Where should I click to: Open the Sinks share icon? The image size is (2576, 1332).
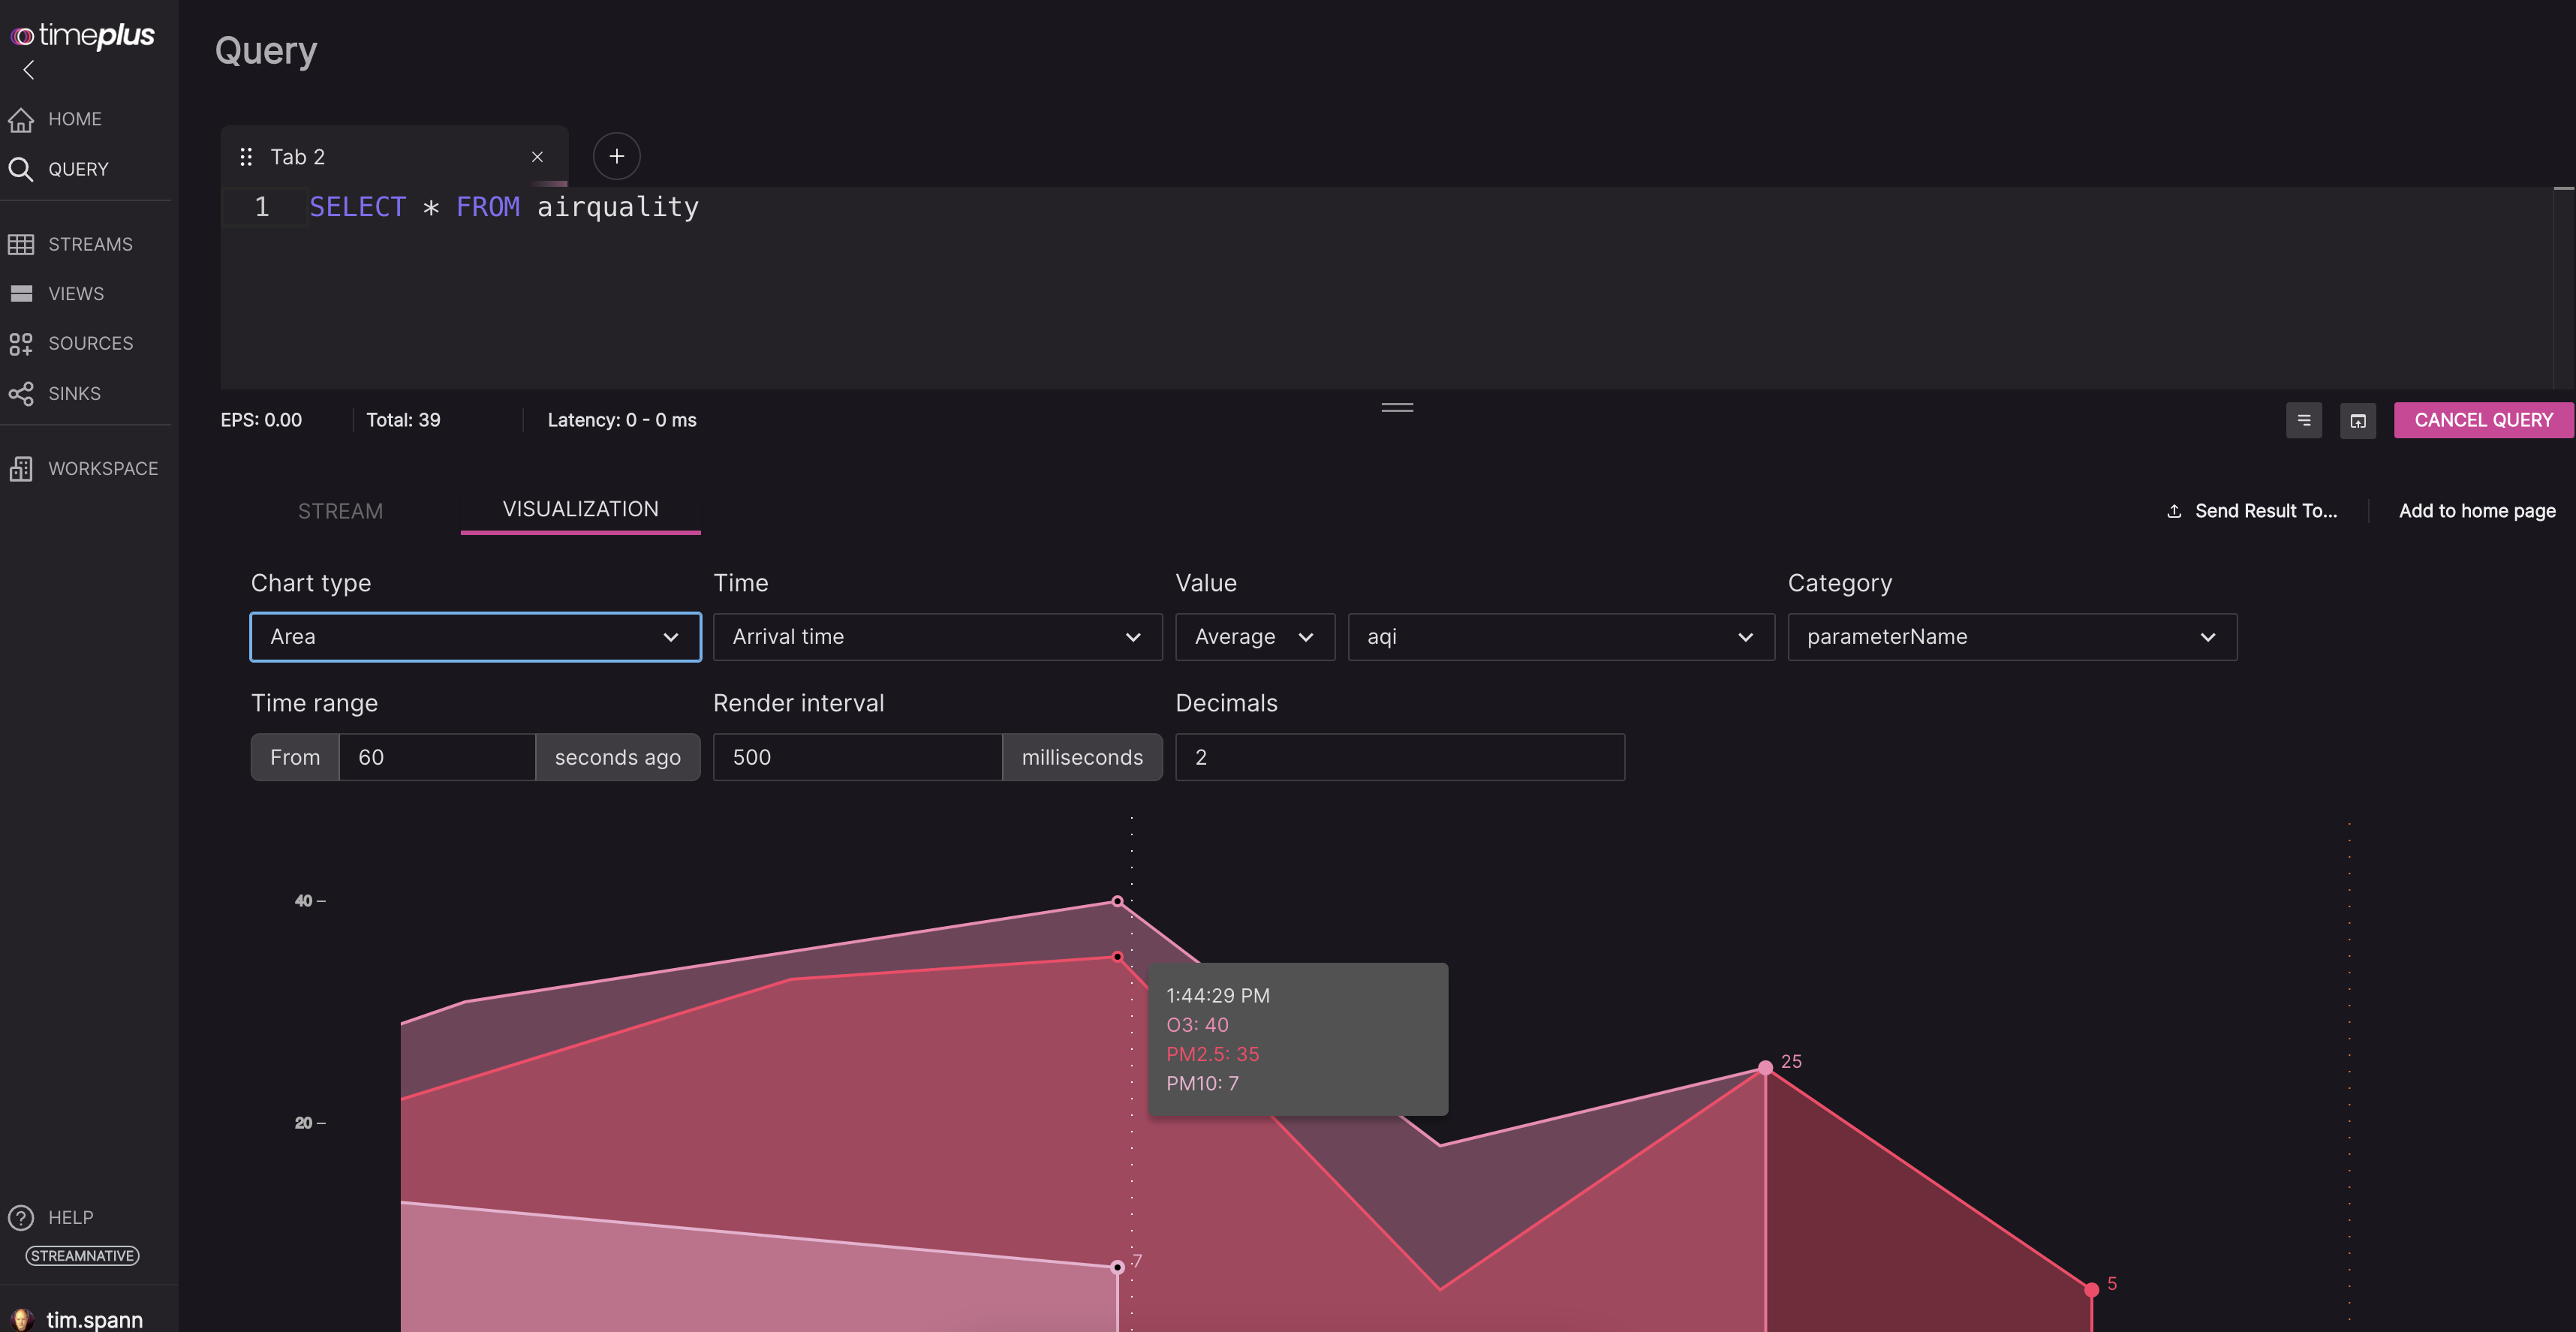click(21, 394)
